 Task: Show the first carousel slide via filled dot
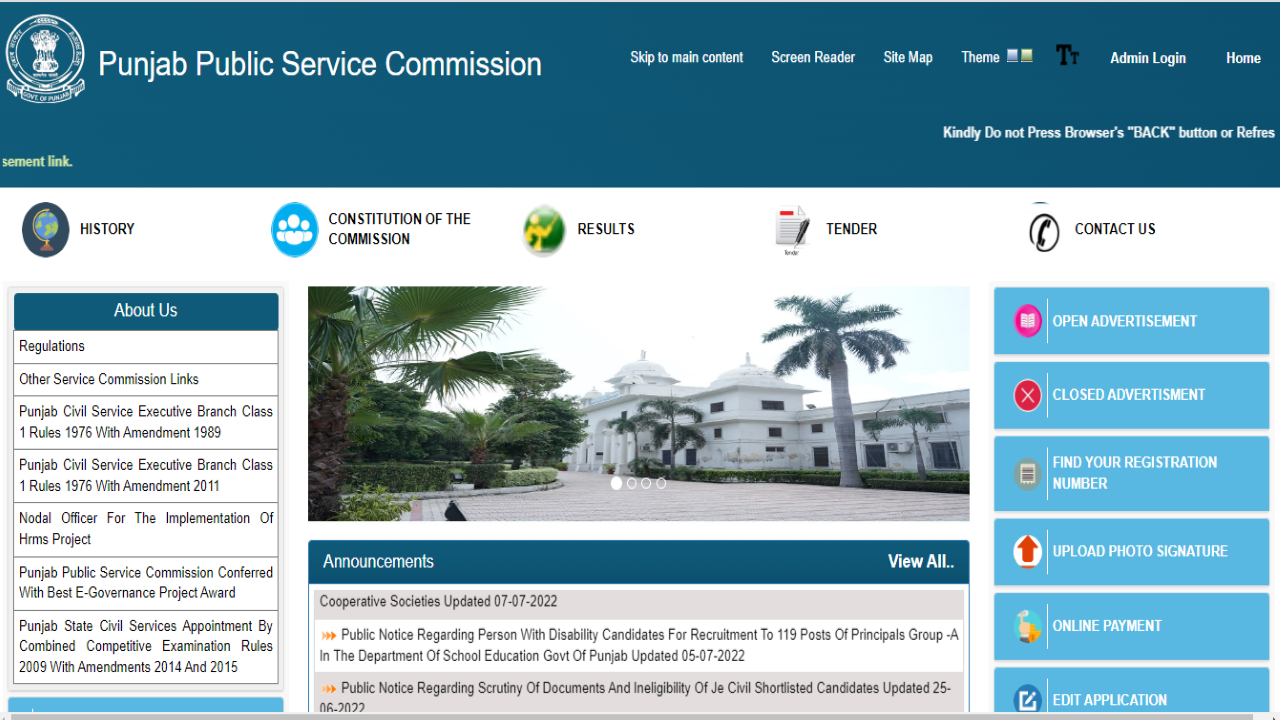pyautogui.click(x=616, y=483)
